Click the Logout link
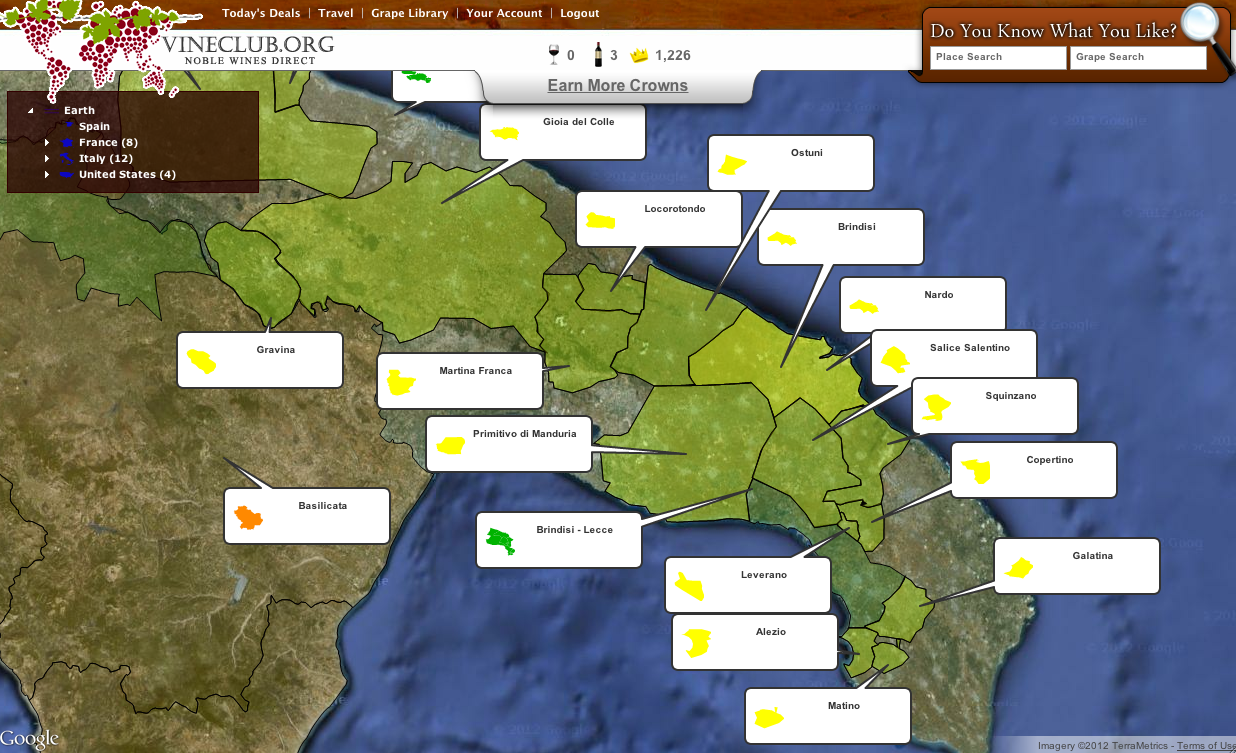Image resolution: width=1236 pixels, height=753 pixels. tap(579, 13)
